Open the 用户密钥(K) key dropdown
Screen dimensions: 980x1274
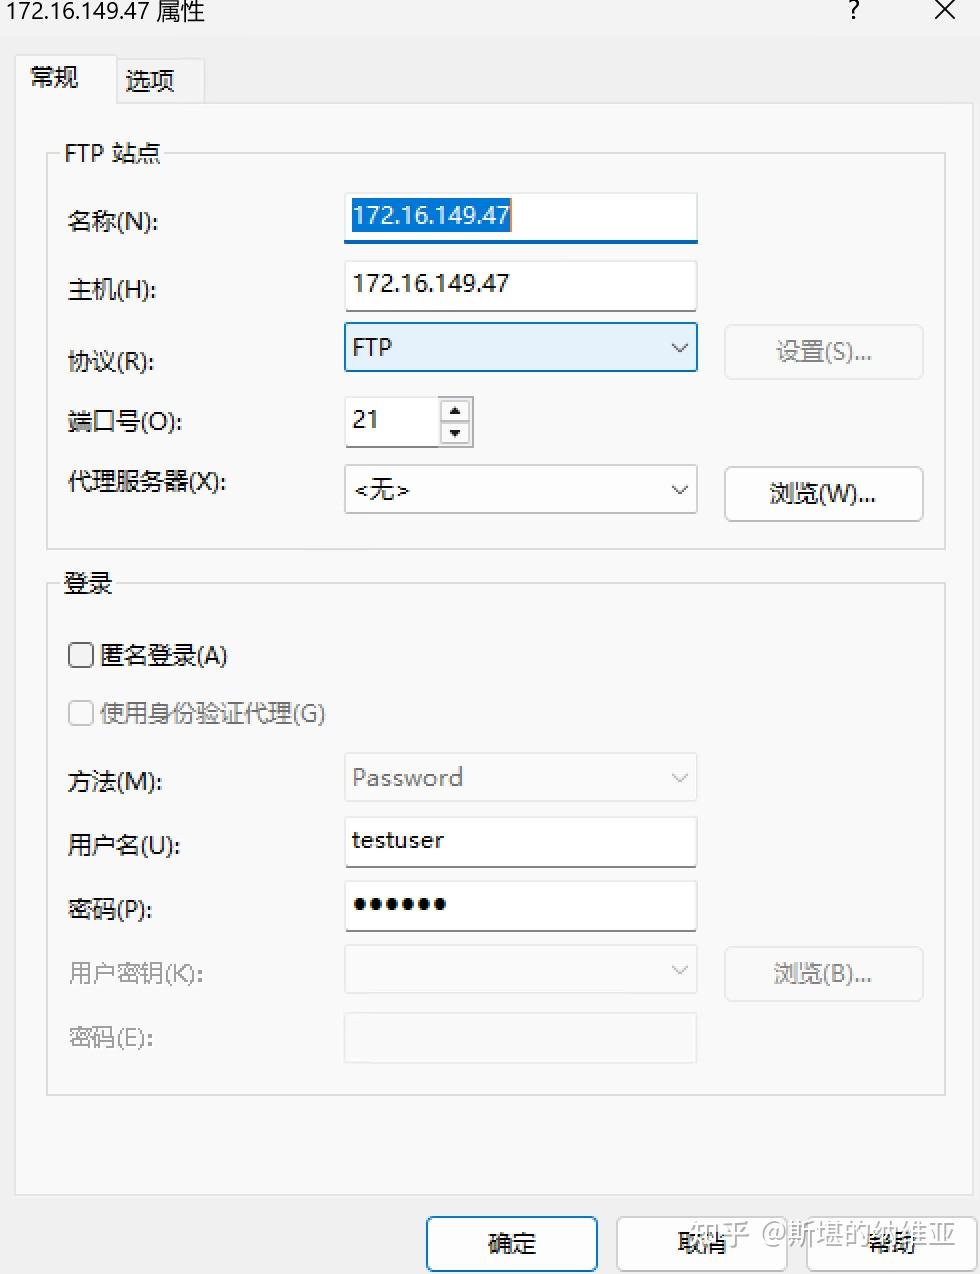[x=680, y=969]
